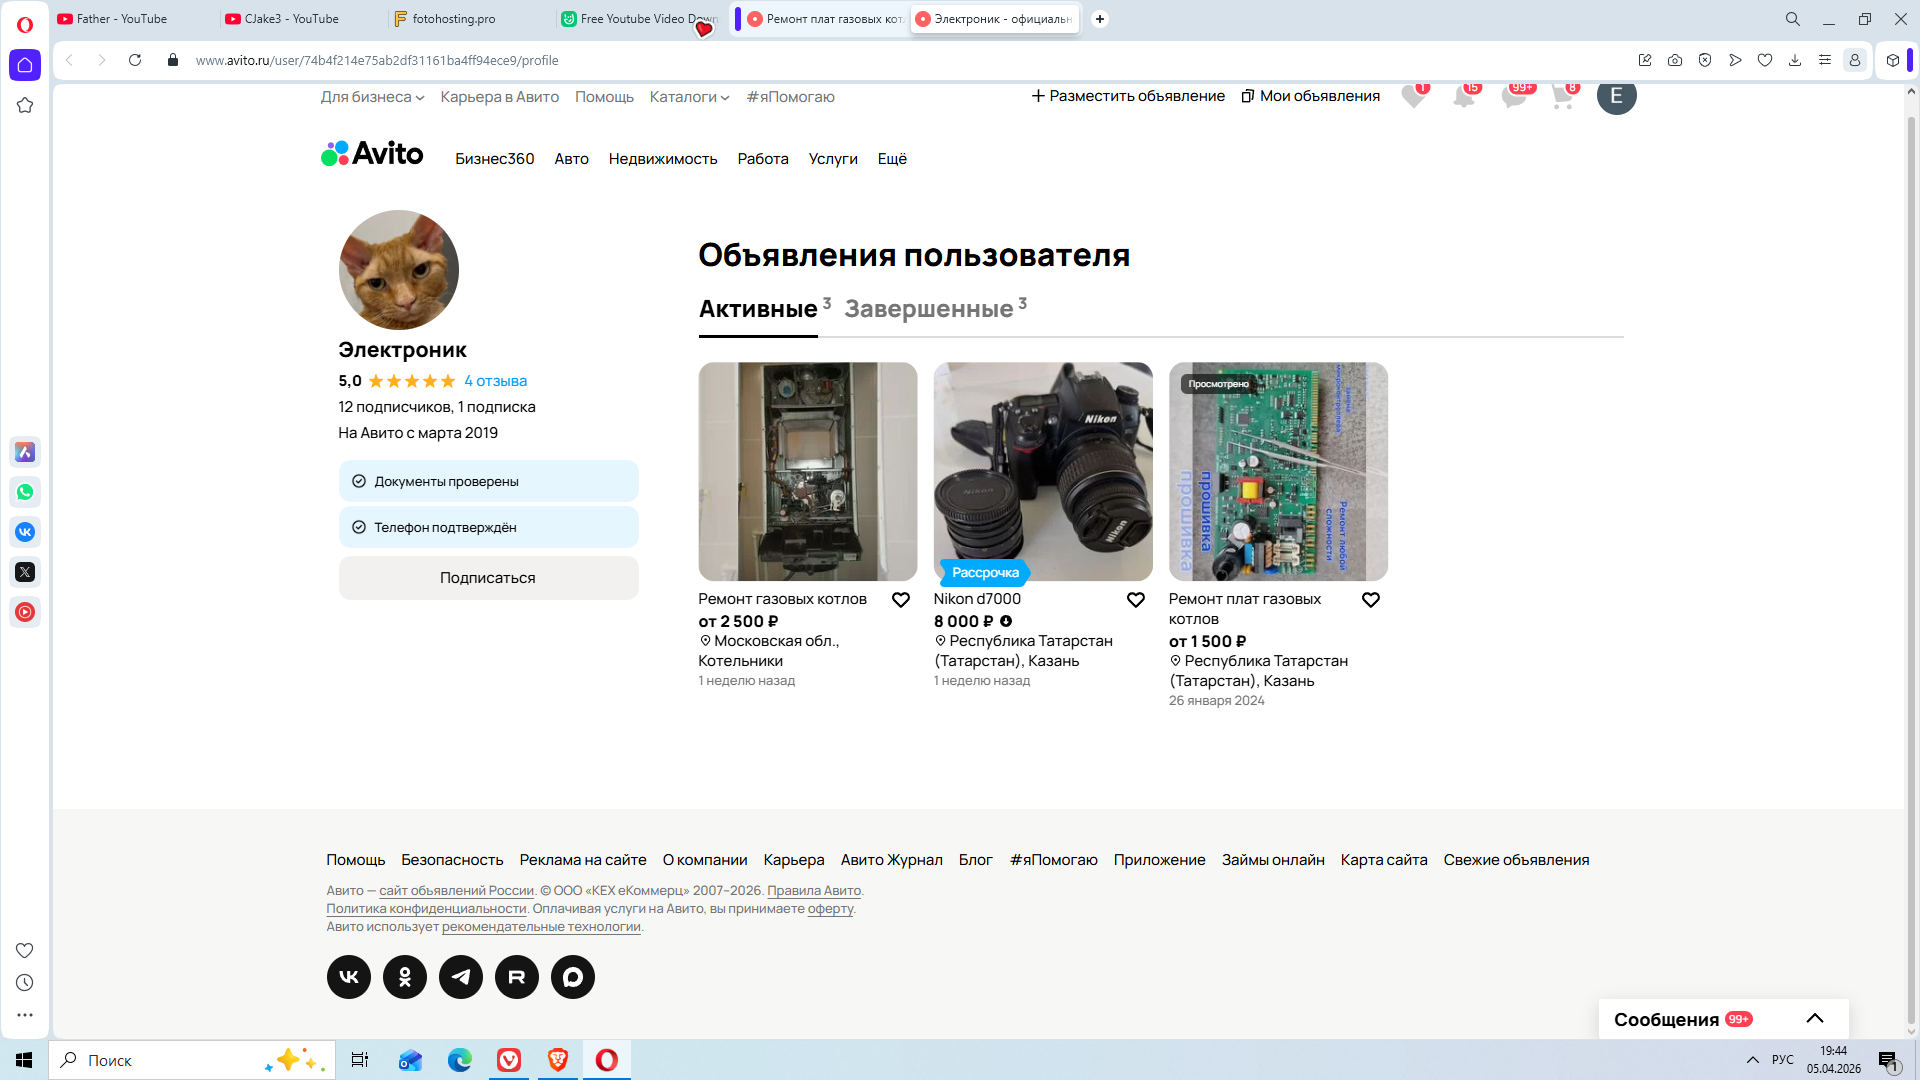This screenshot has width=1920, height=1080.
Task: Click the notifications bell icon
Action: 1464,96
